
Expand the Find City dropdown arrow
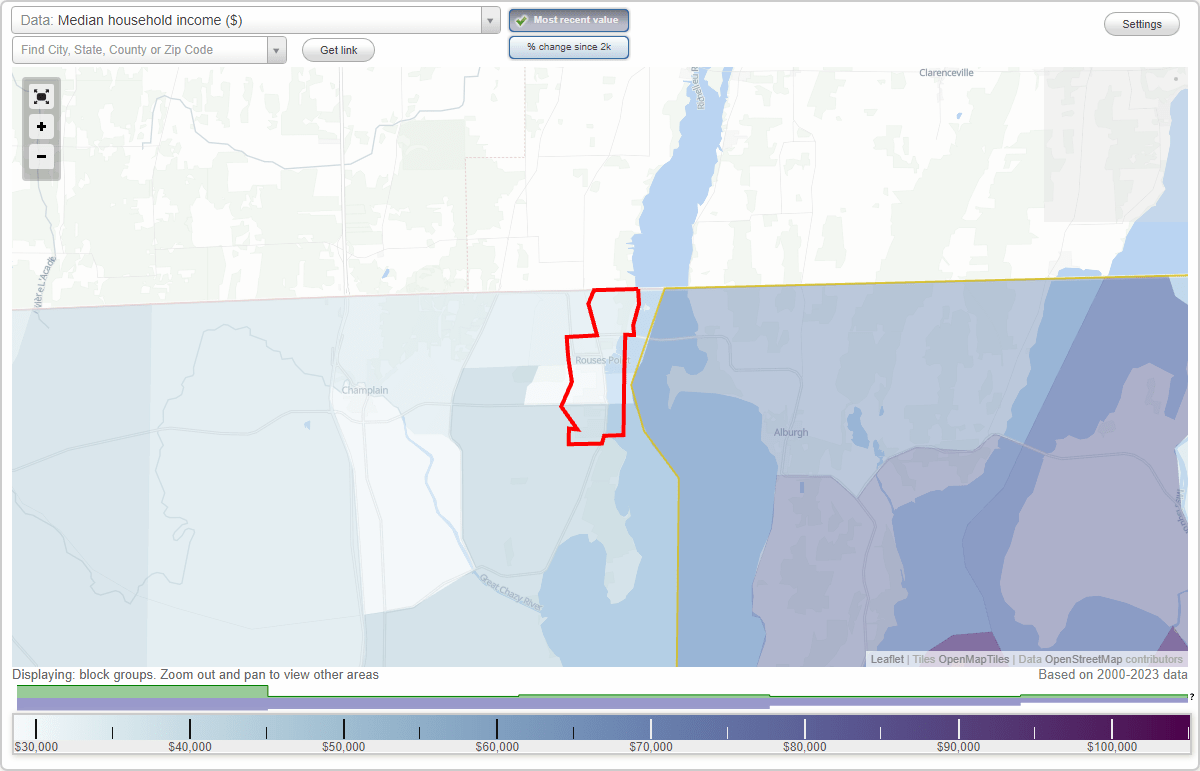(x=277, y=49)
